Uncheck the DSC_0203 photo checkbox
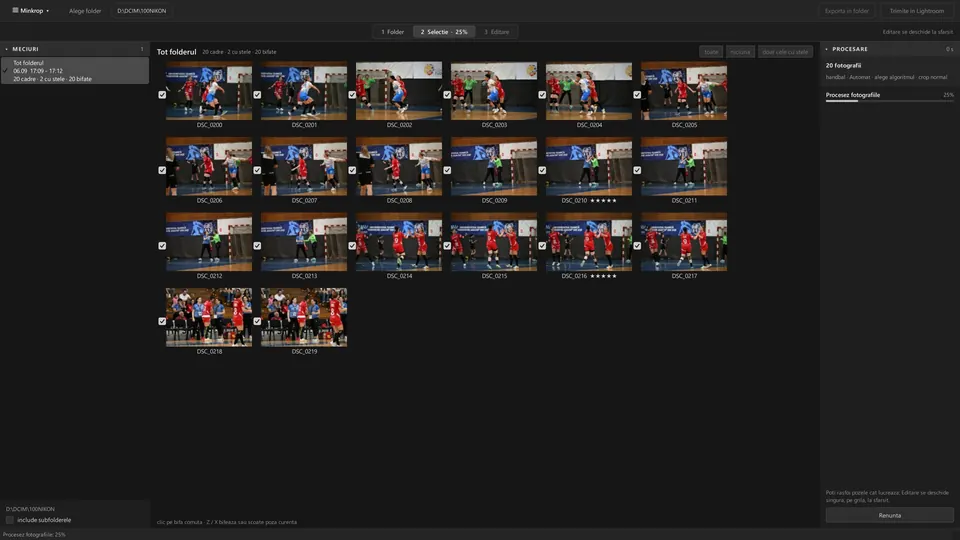This screenshot has height=540, width=960. point(447,95)
